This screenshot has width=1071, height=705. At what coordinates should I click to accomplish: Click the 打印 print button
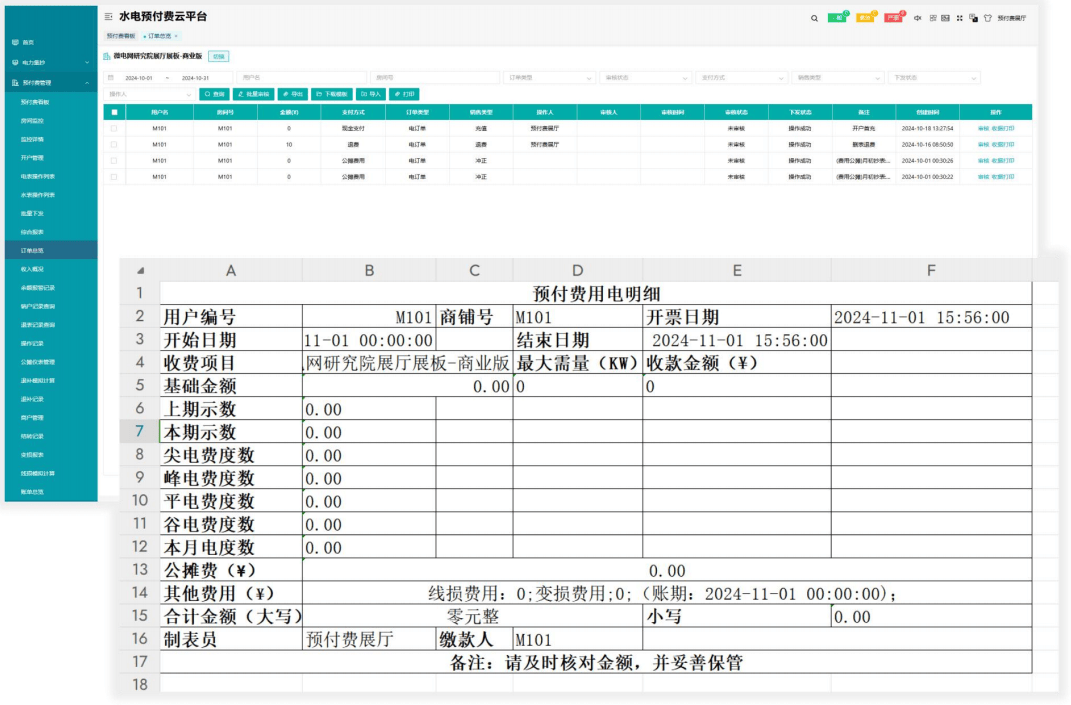pos(404,94)
